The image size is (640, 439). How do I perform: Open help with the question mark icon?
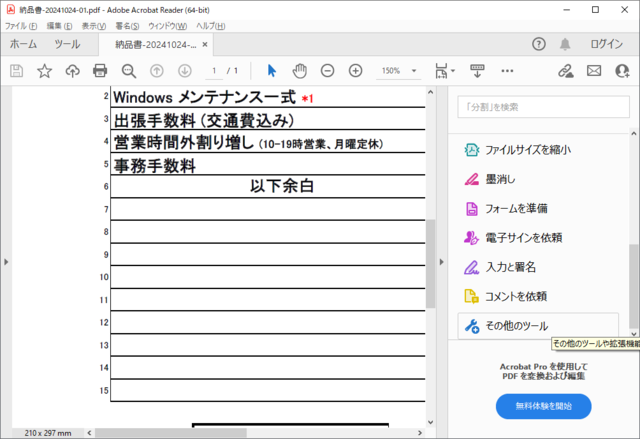point(539,44)
